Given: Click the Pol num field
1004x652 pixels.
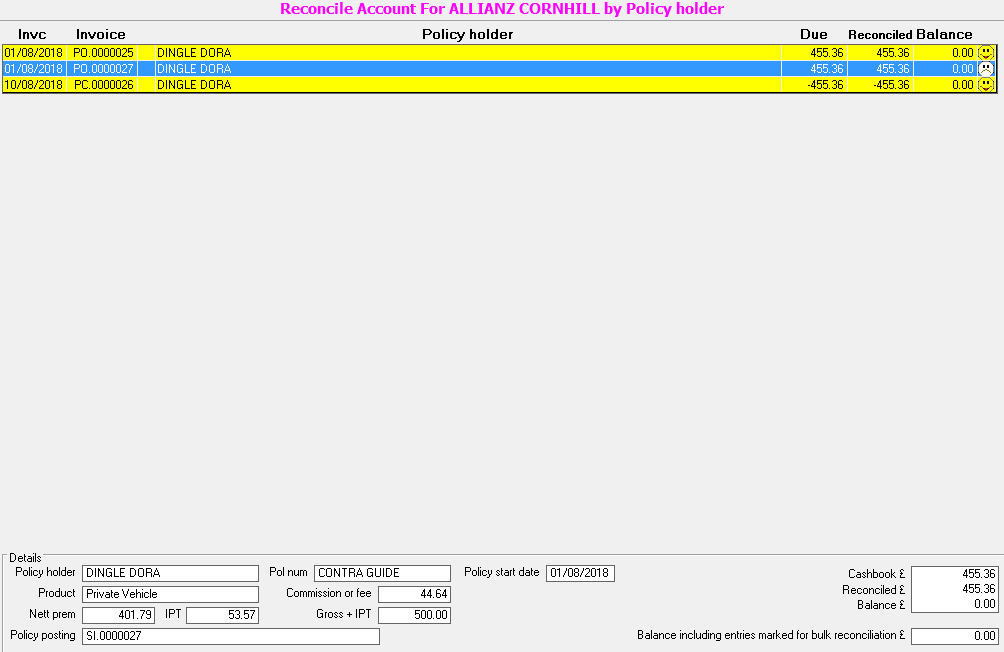Looking at the screenshot, I should click(382, 573).
